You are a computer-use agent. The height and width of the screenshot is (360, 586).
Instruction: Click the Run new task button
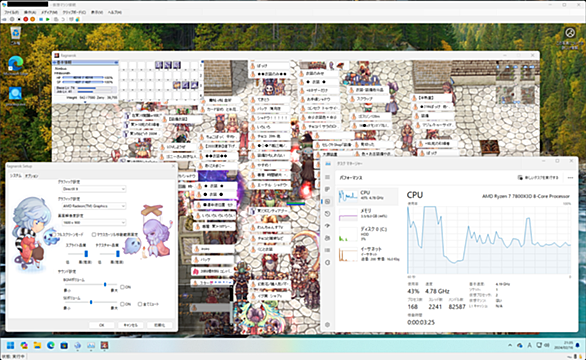(539, 178)
